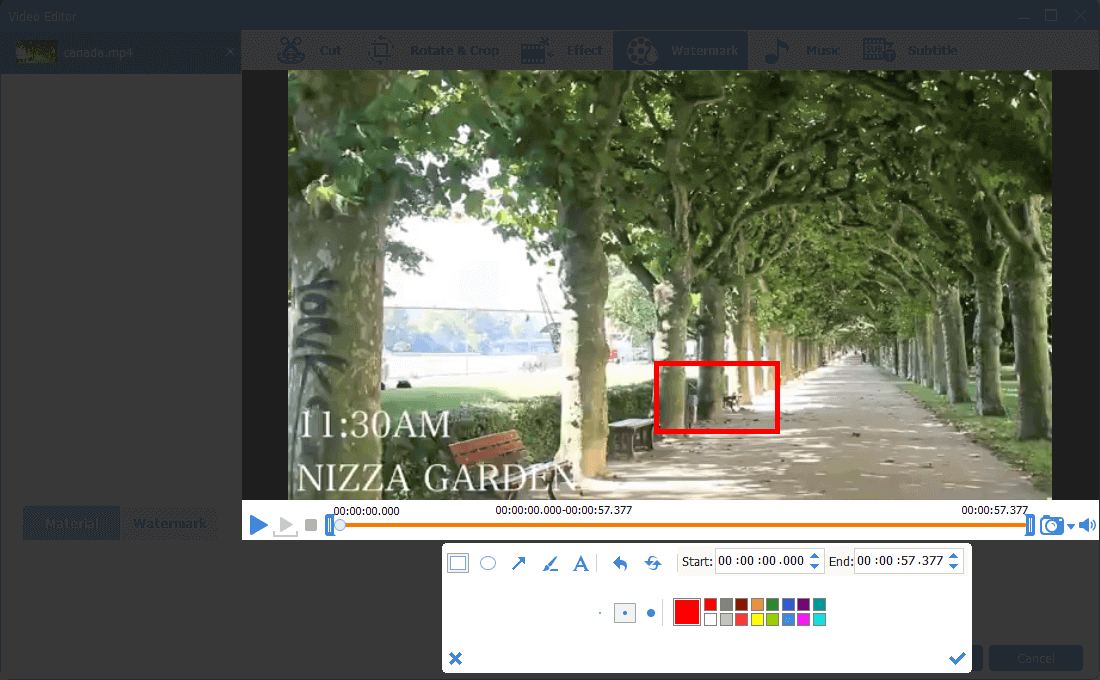Decrease the End time with down arrow

coord(953,566)
